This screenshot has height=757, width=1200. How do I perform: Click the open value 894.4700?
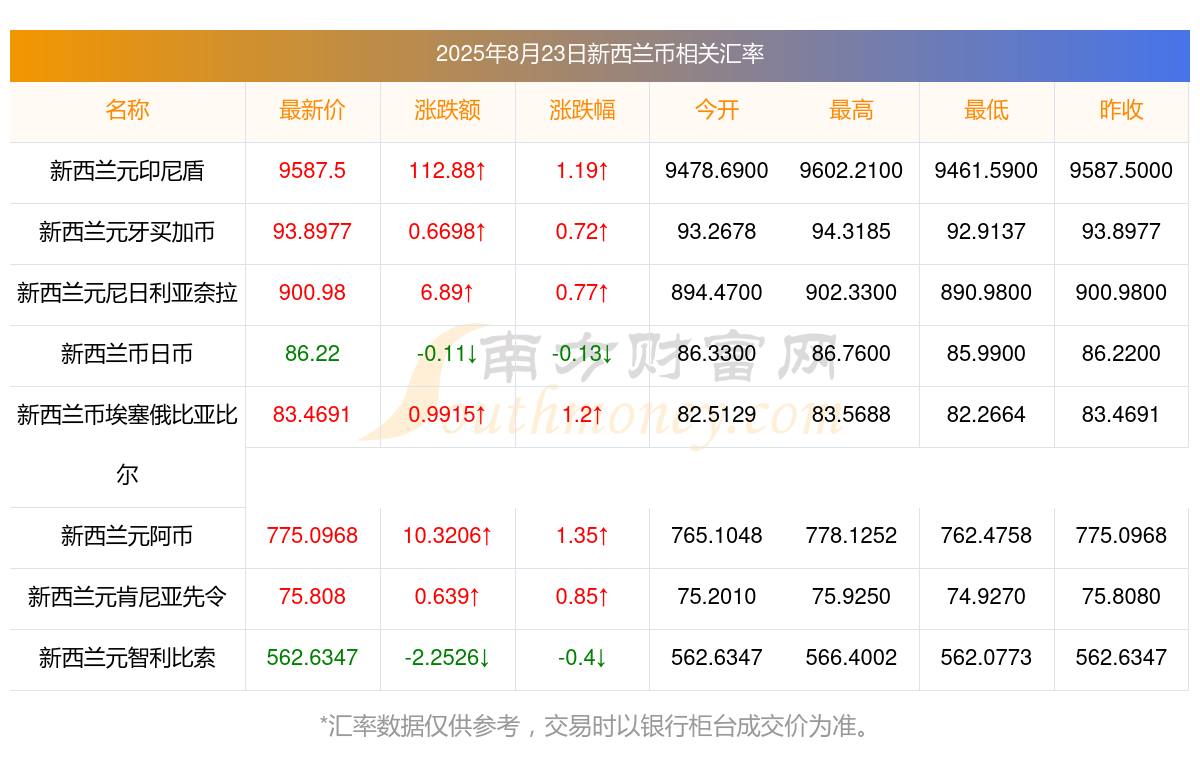tap(717, 293)
